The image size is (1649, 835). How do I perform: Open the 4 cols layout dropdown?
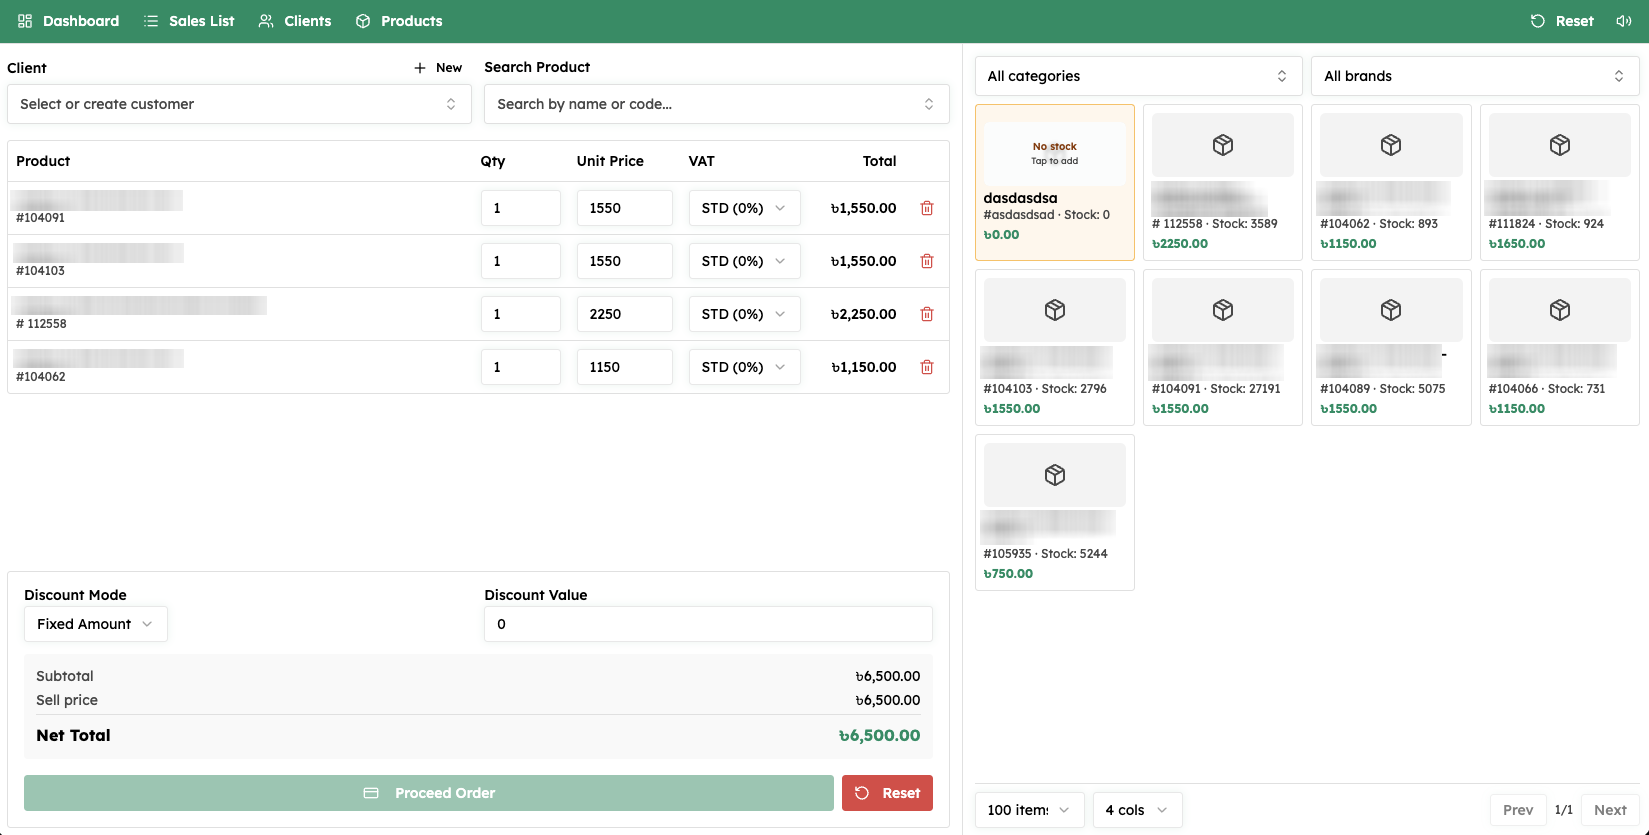[x=1138, y=810]
